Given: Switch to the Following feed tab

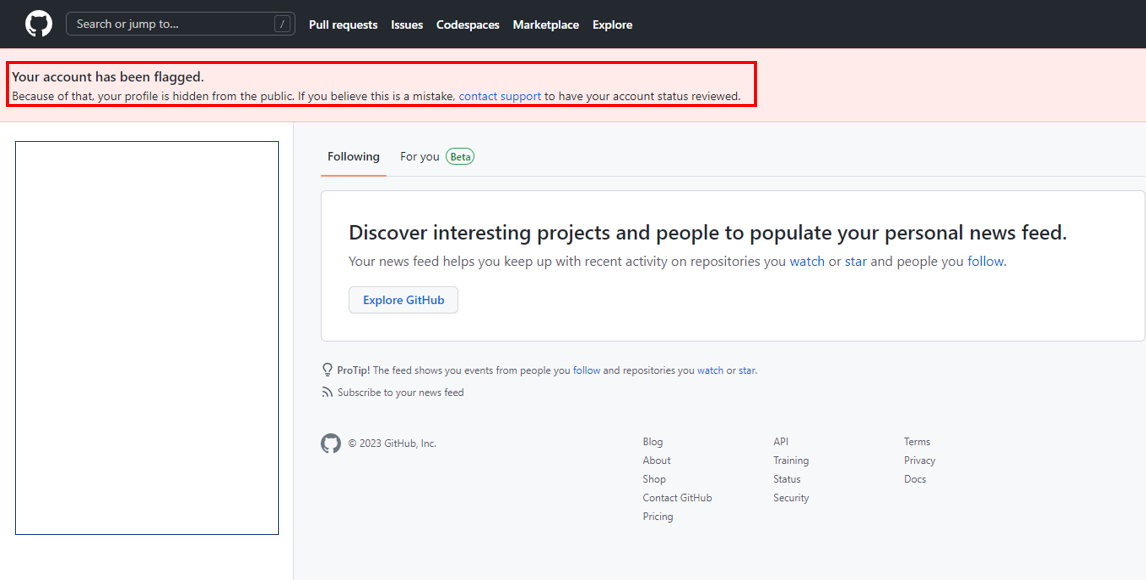Looking at the screenshot, I should tap(352, 157).
